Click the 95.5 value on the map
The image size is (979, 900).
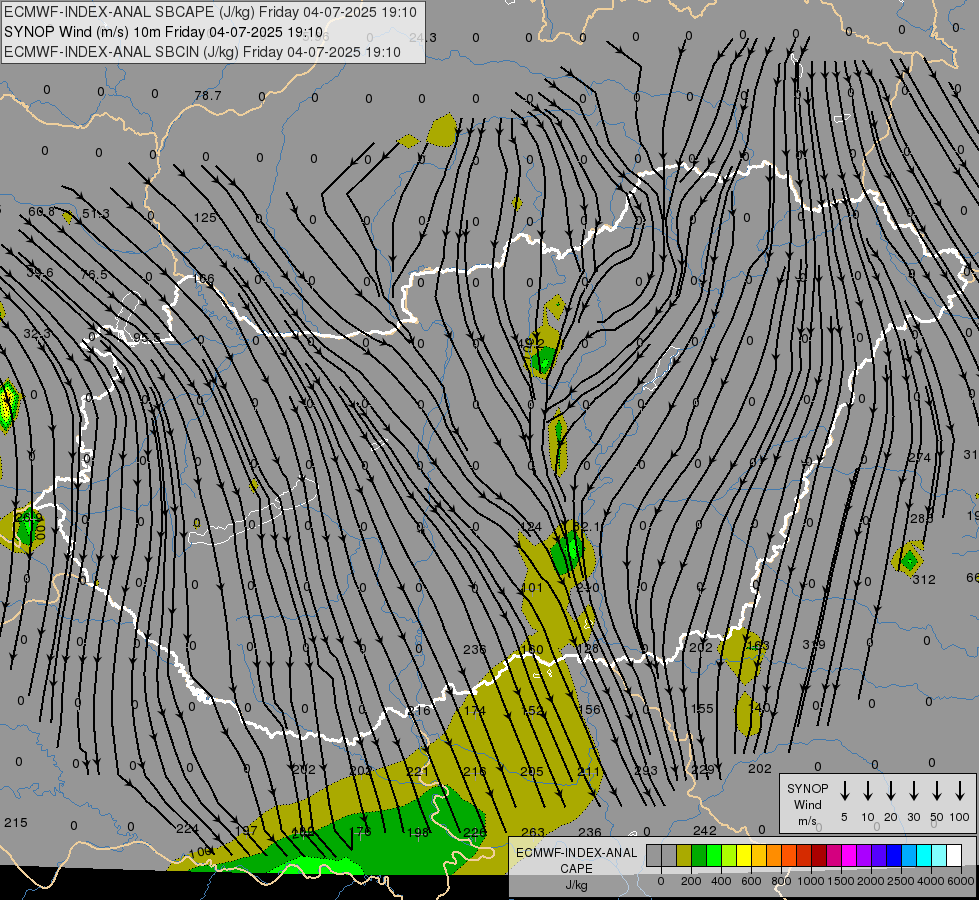[x=147, y=338]
